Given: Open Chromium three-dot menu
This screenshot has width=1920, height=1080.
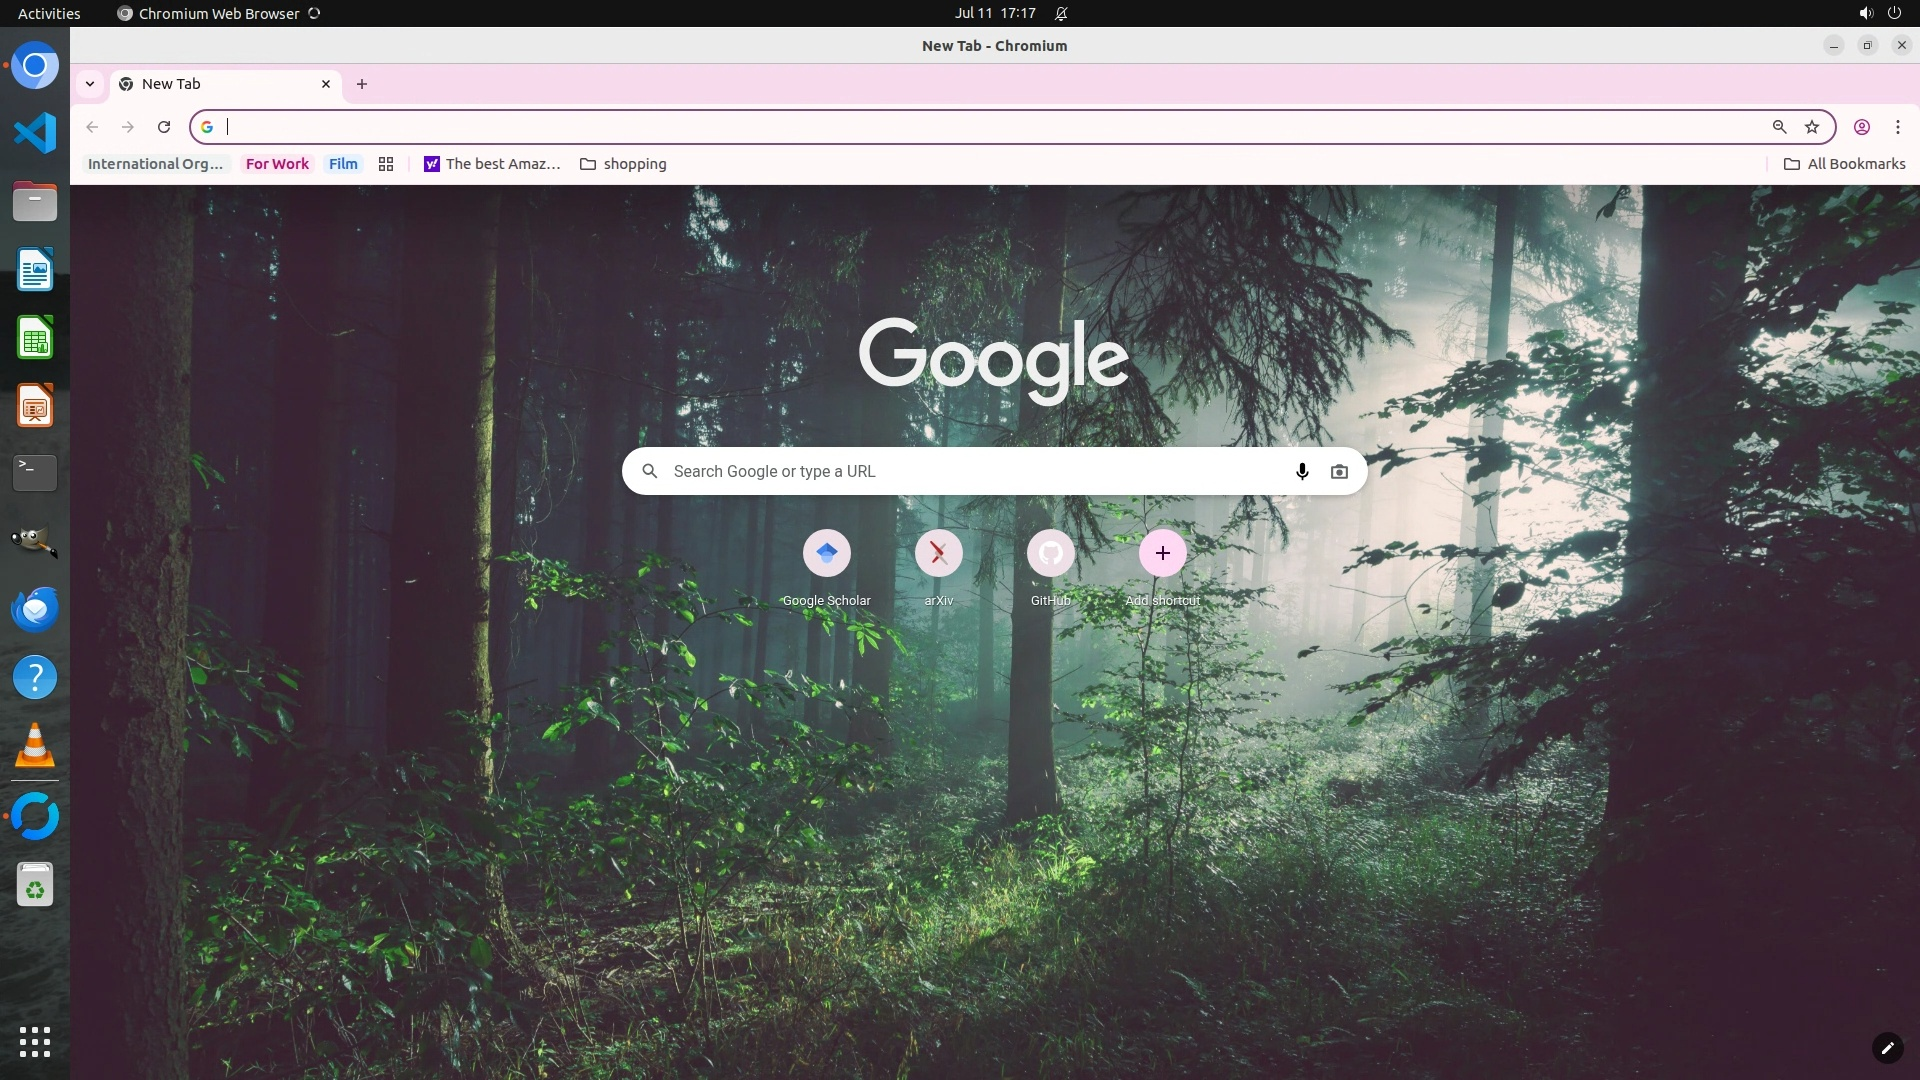Looking at the screenshot, I should click(1898, 127).
